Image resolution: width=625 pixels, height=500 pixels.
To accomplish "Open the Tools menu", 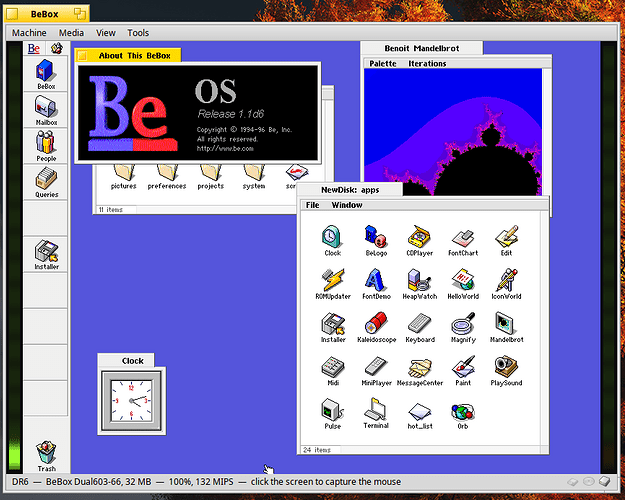I will pyautogui.click(x=138, y=33).
